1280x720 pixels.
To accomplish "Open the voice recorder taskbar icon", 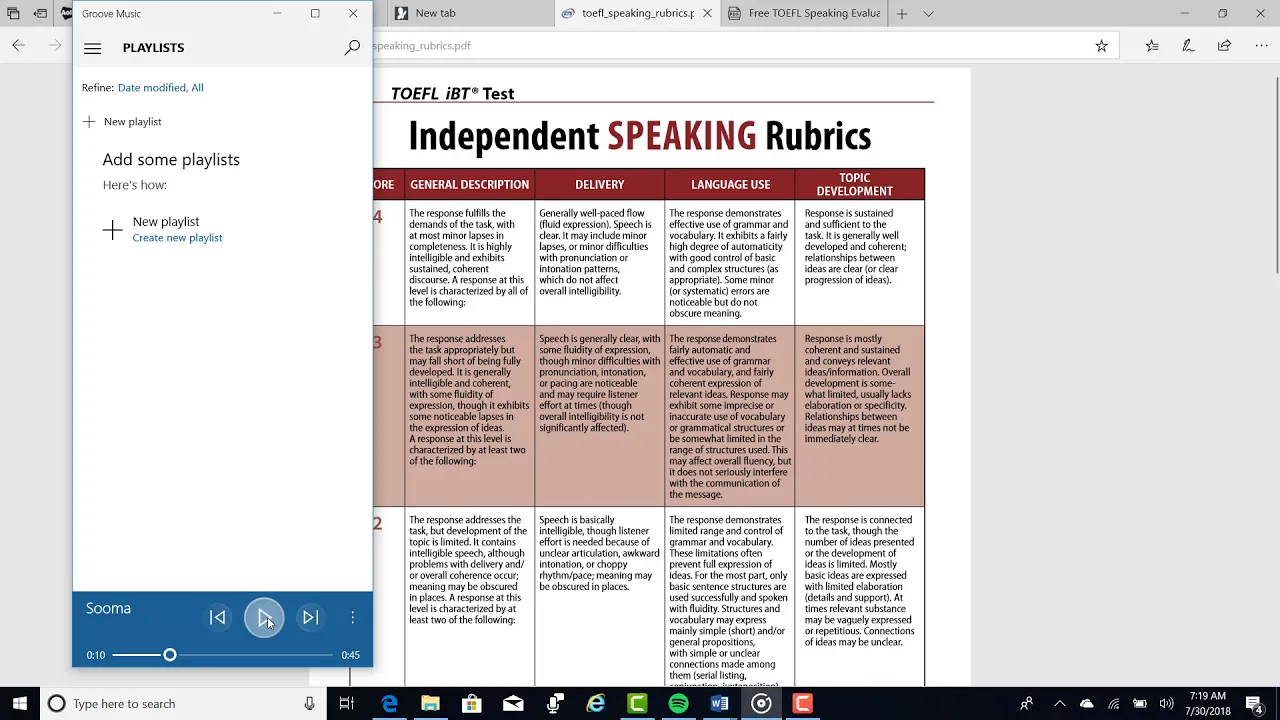I will (x=555, y=704).
